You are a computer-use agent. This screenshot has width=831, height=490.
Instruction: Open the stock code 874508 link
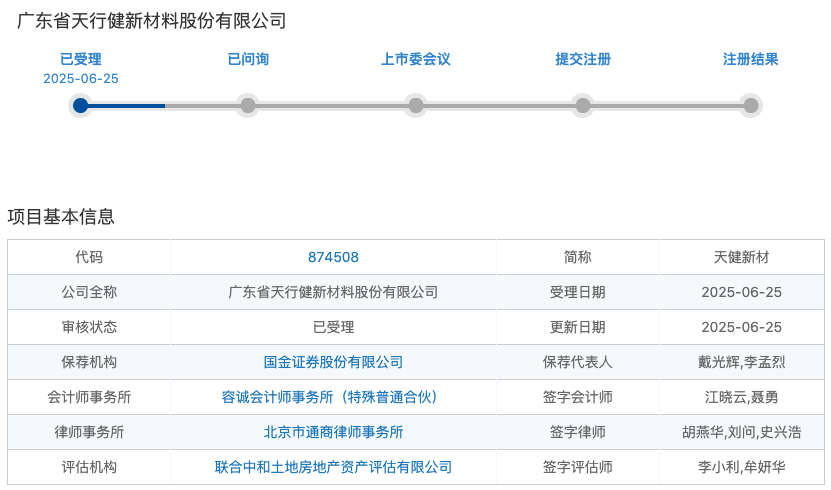(x=333, y=257)
